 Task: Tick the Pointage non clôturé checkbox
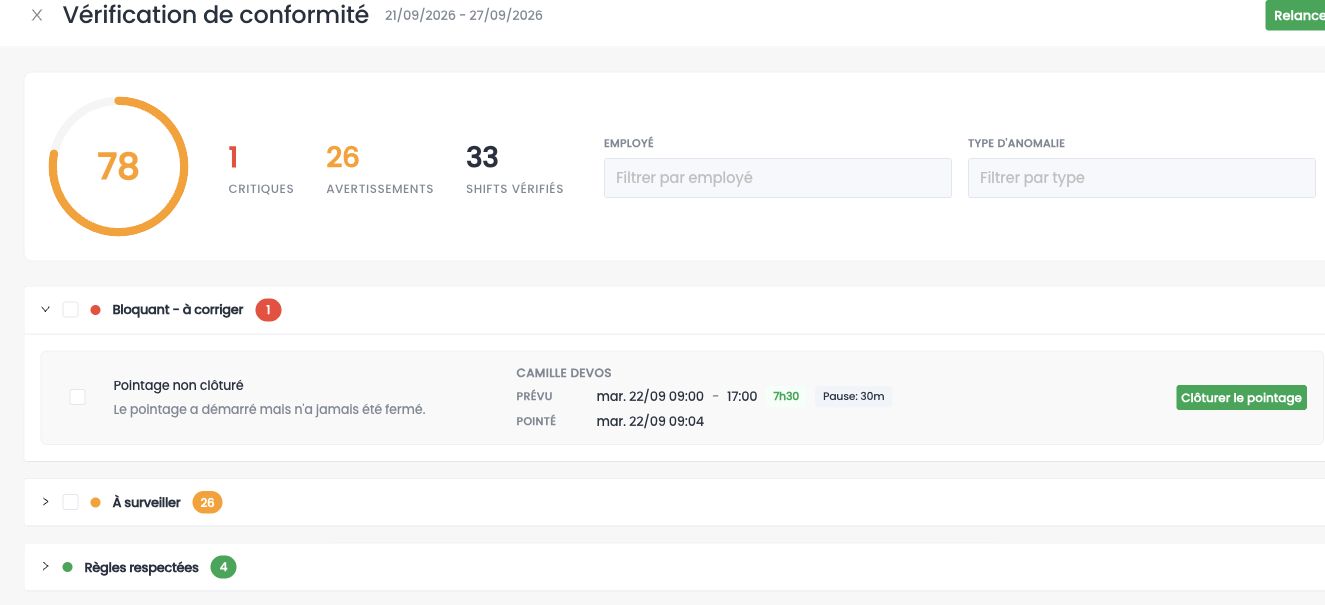coord(77,397)
